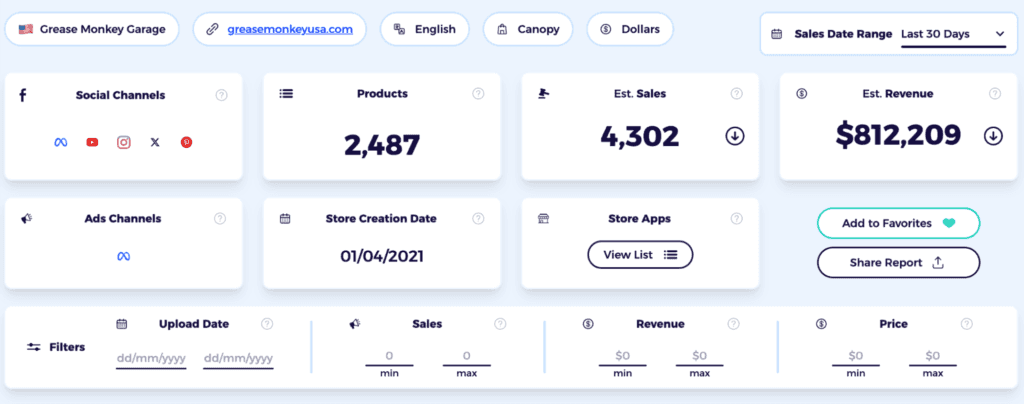Click the Upload Date end date field

coord(238,359)
